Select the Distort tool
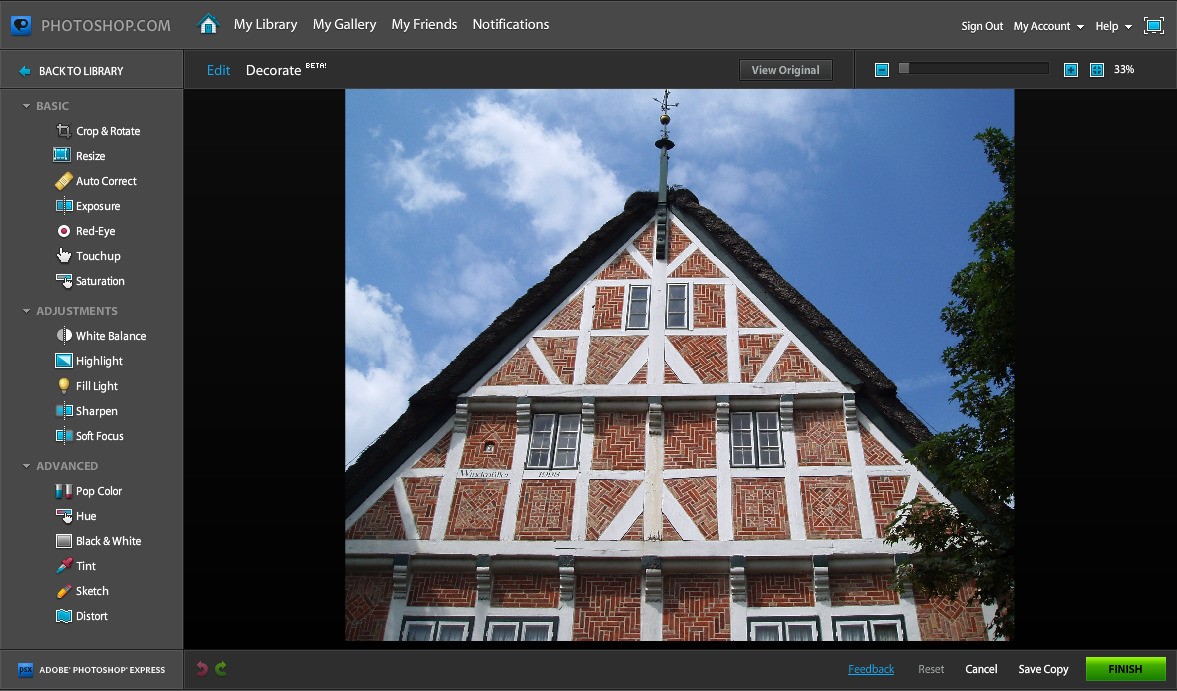This screenshot has width=1177, height=691. click(x=91, y=616)
